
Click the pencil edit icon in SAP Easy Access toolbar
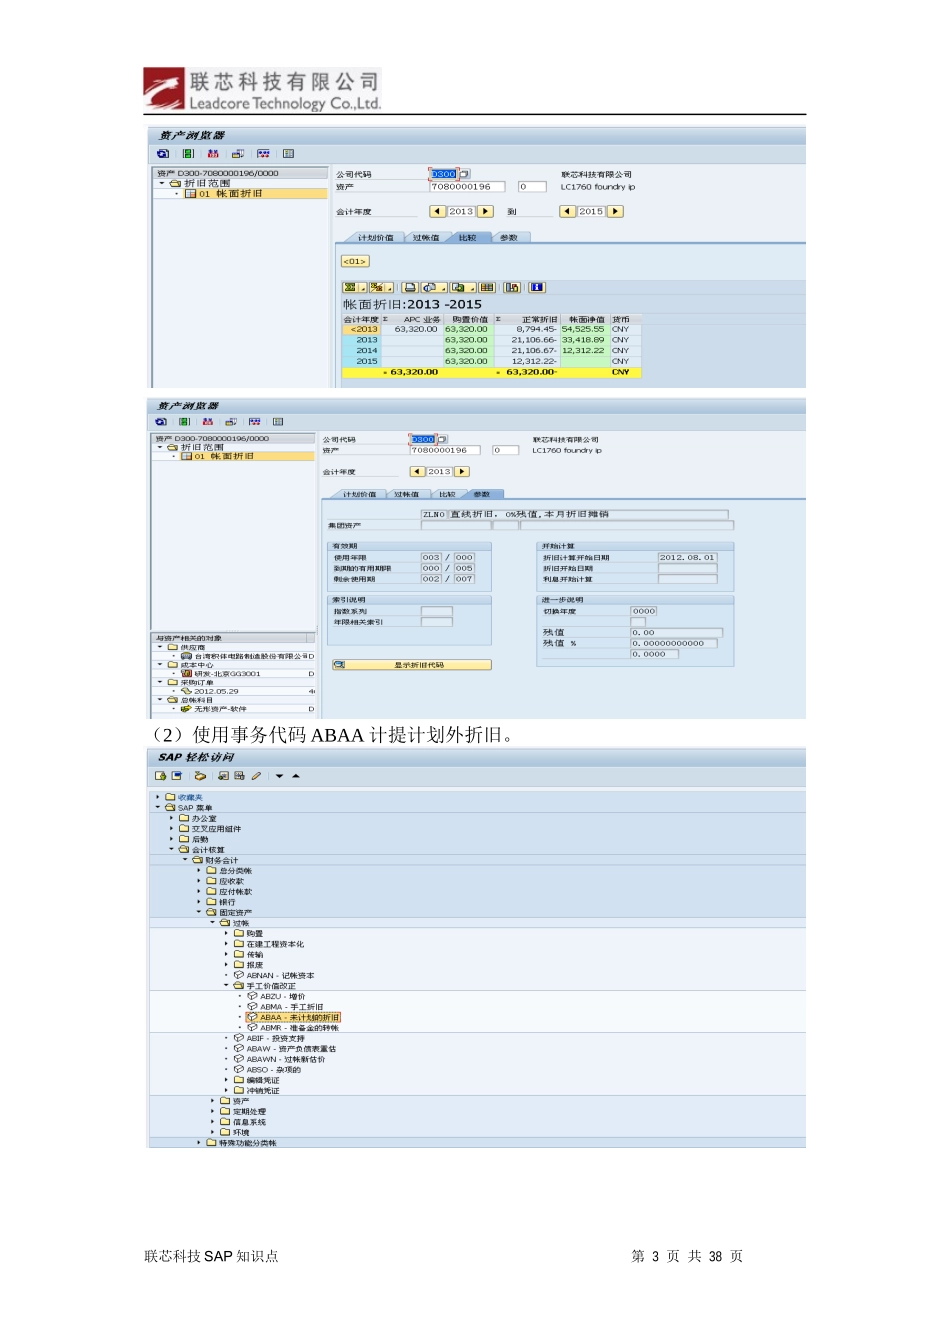[x=256, y=776]
